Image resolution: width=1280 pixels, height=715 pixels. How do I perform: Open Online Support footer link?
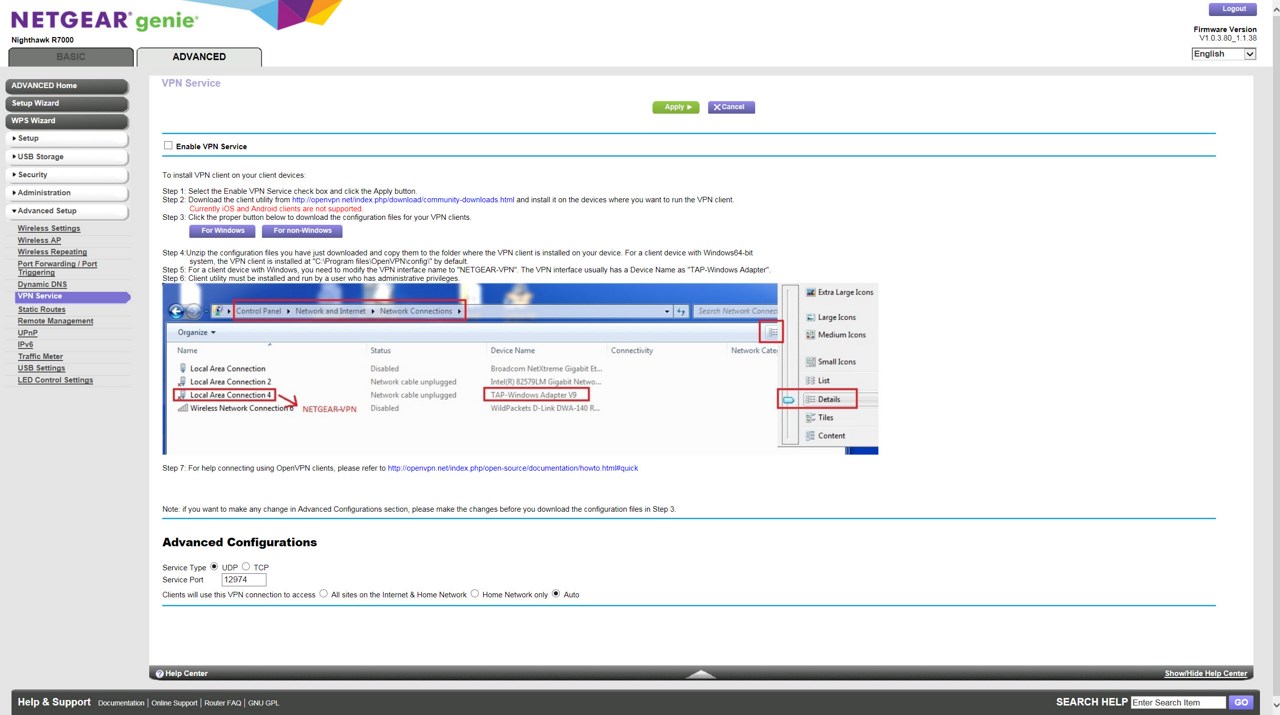coord(175,703)
